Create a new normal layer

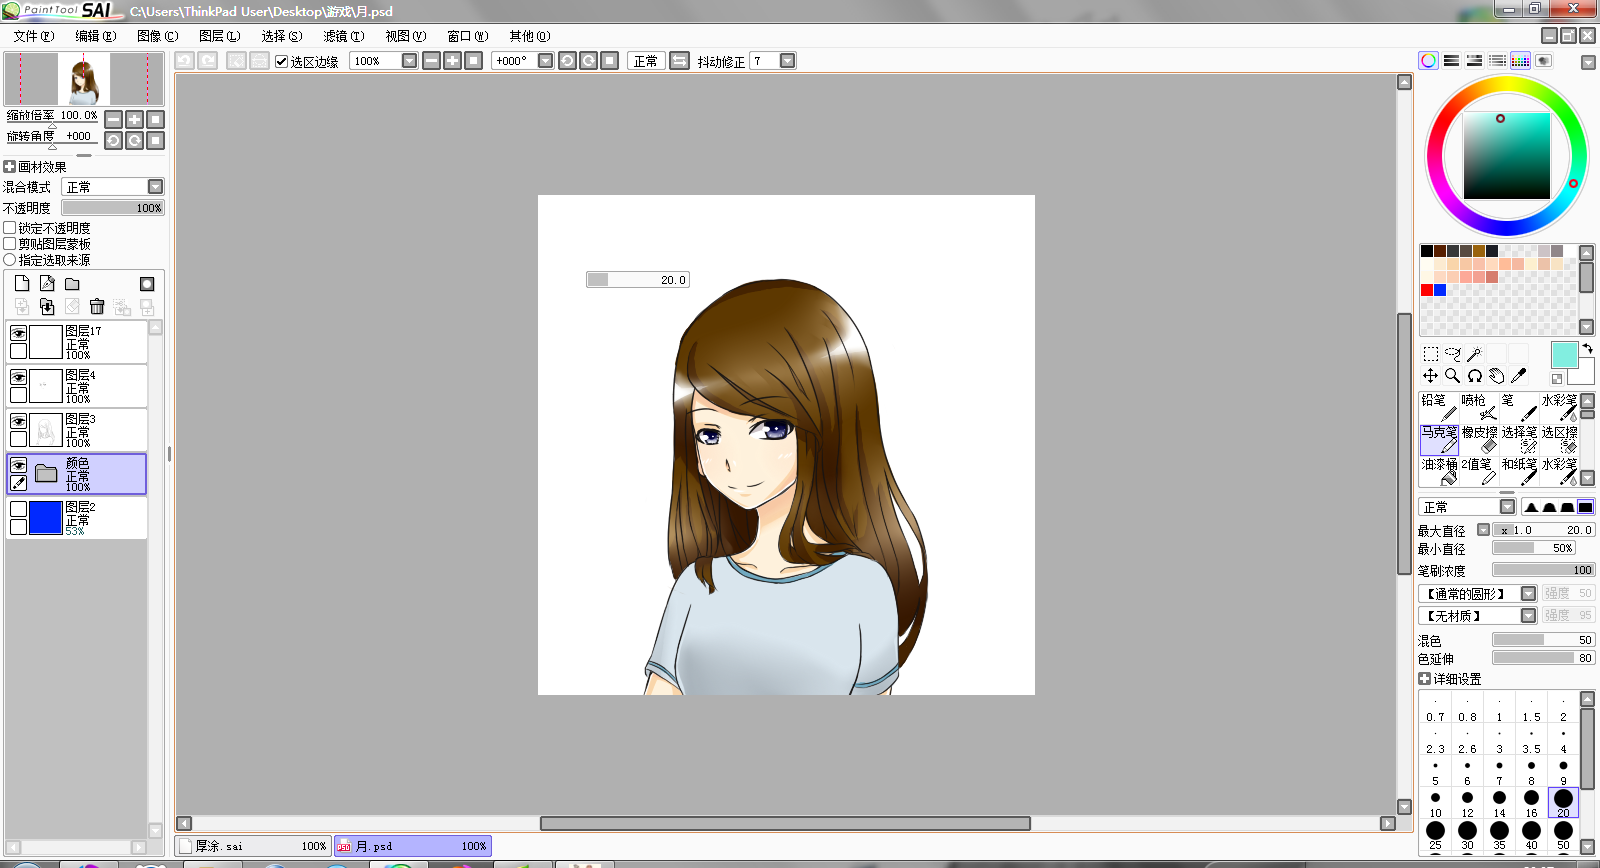[22, 284]
